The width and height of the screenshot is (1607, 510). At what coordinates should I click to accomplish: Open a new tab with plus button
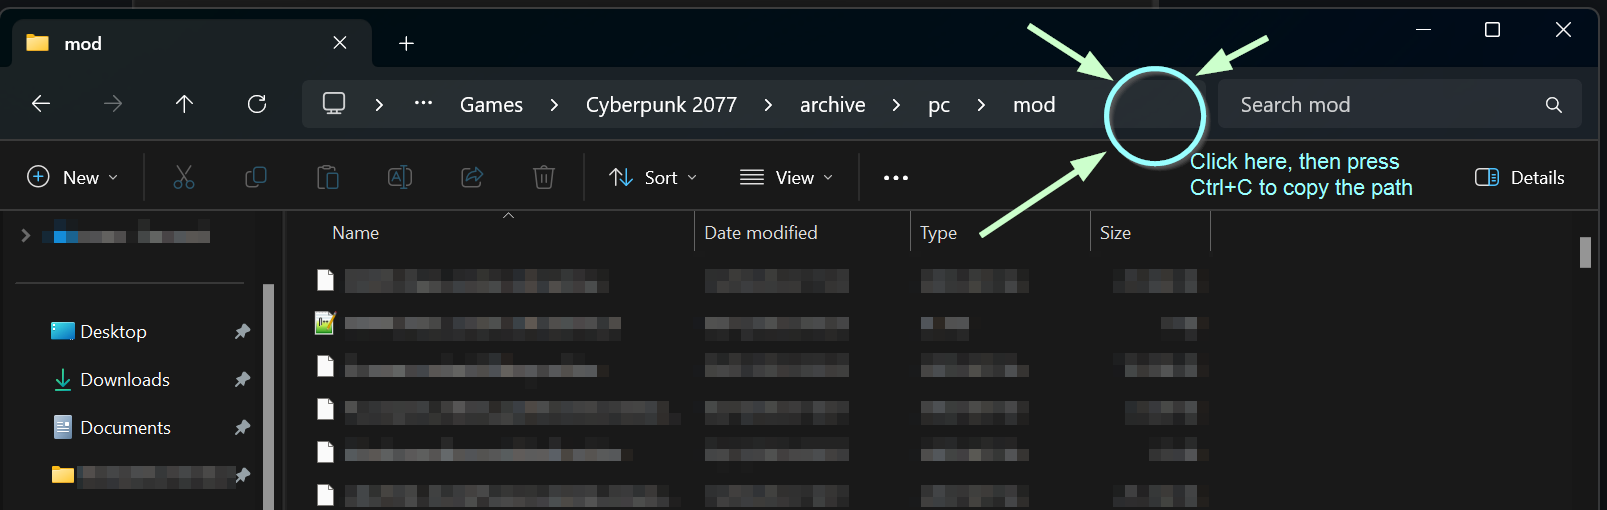click(x=406, y=43)
